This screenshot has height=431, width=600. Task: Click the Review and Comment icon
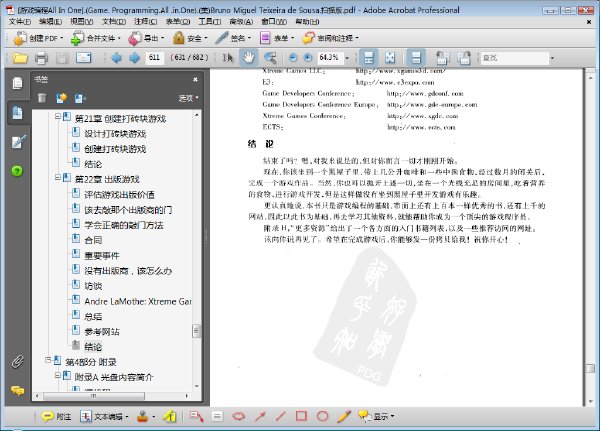308,38
